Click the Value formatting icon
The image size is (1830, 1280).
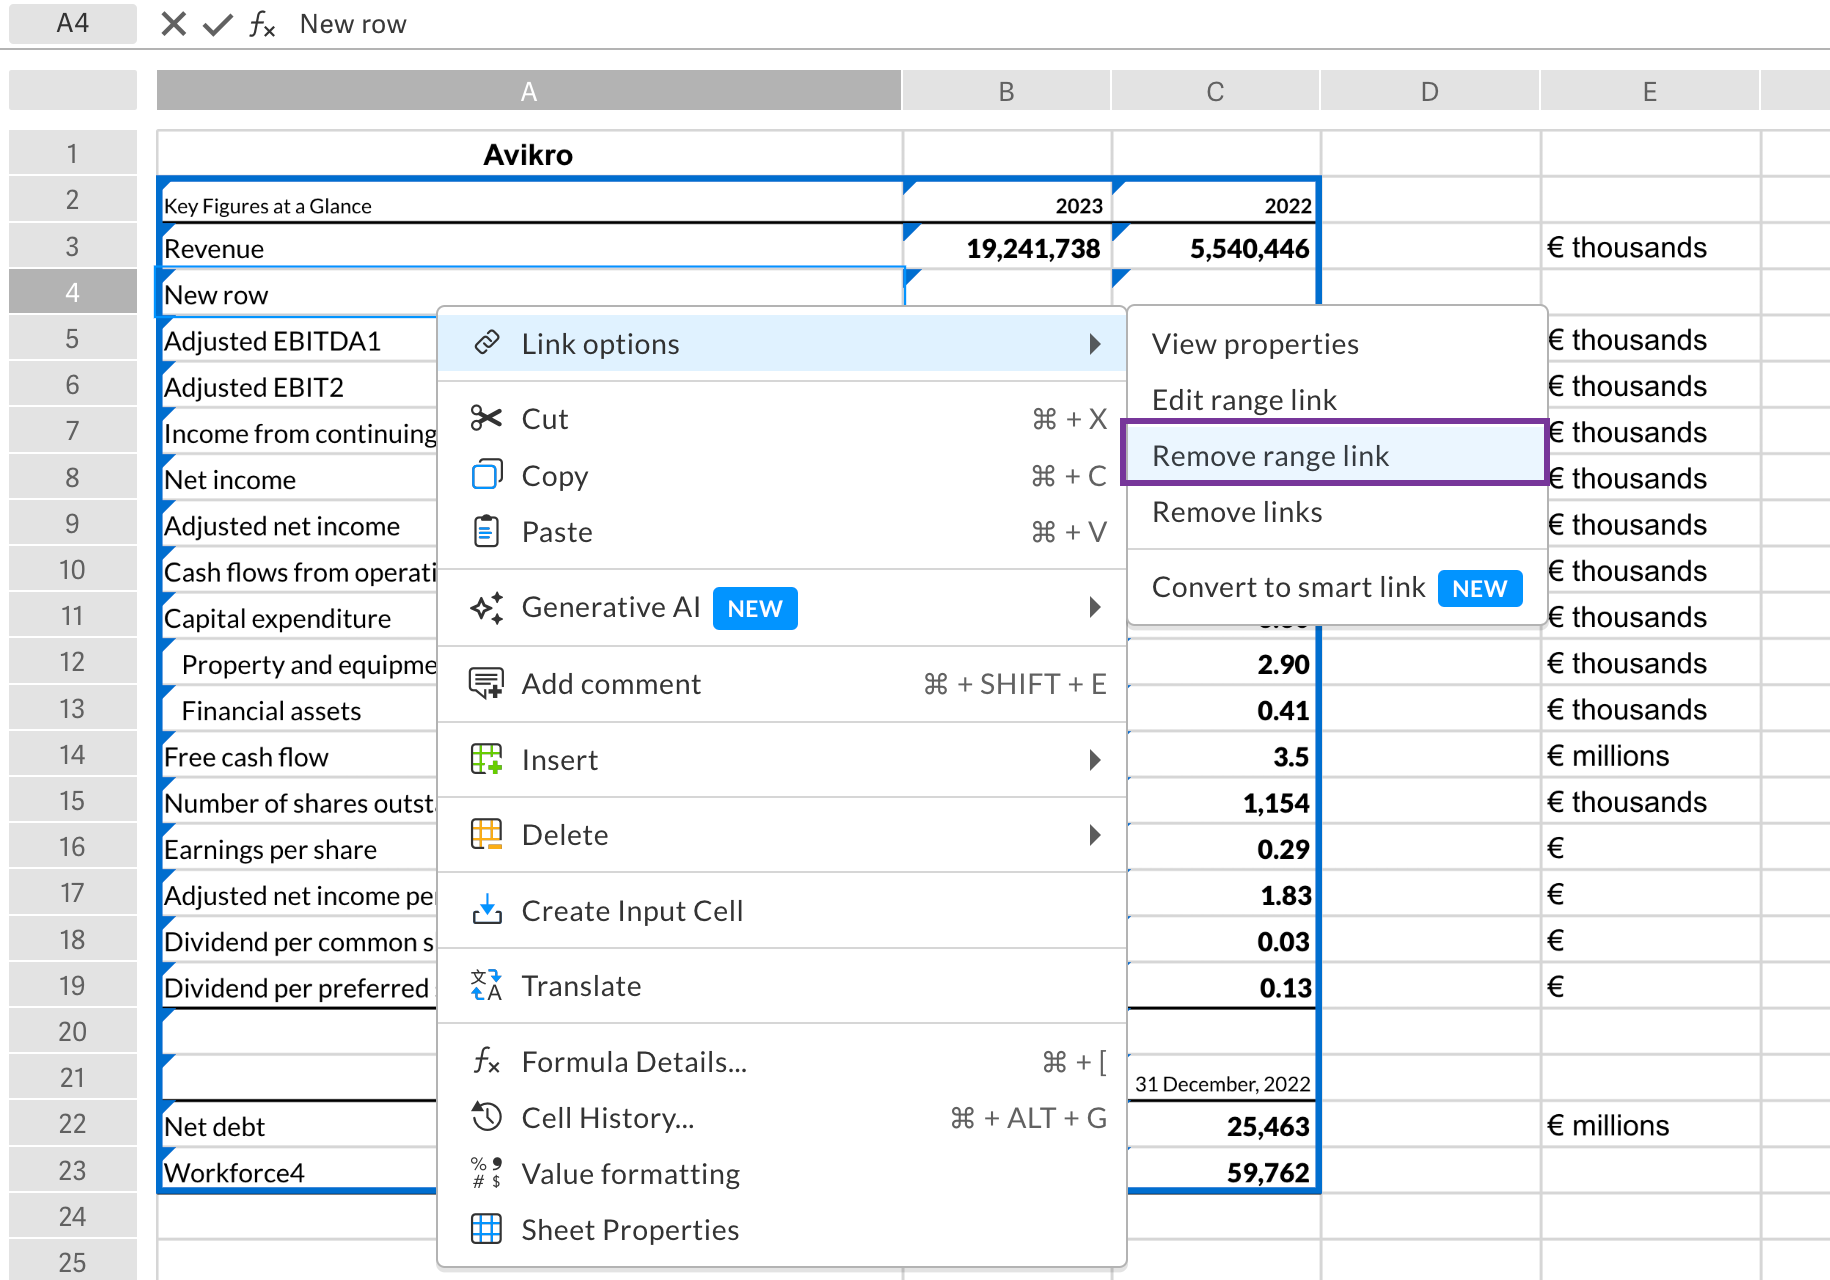(485, 1172)
